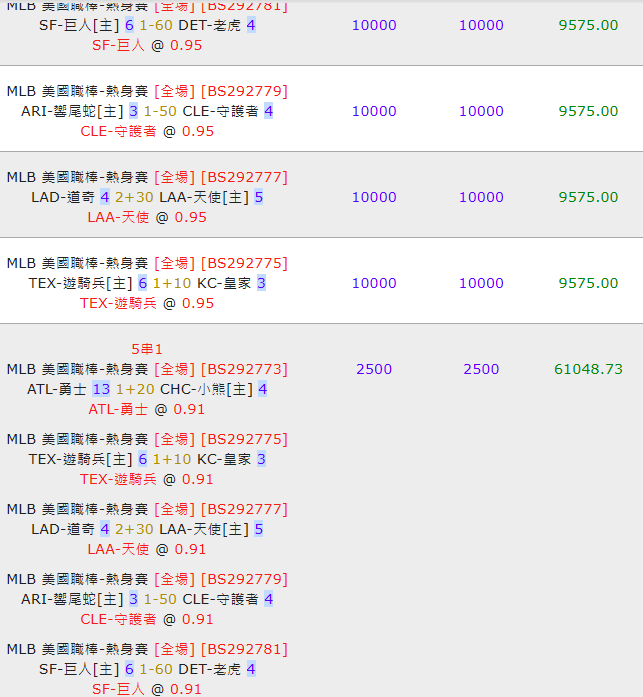643x697 pixels.
Task: Click the parlay payout value 61048.73
Action: 588,369
